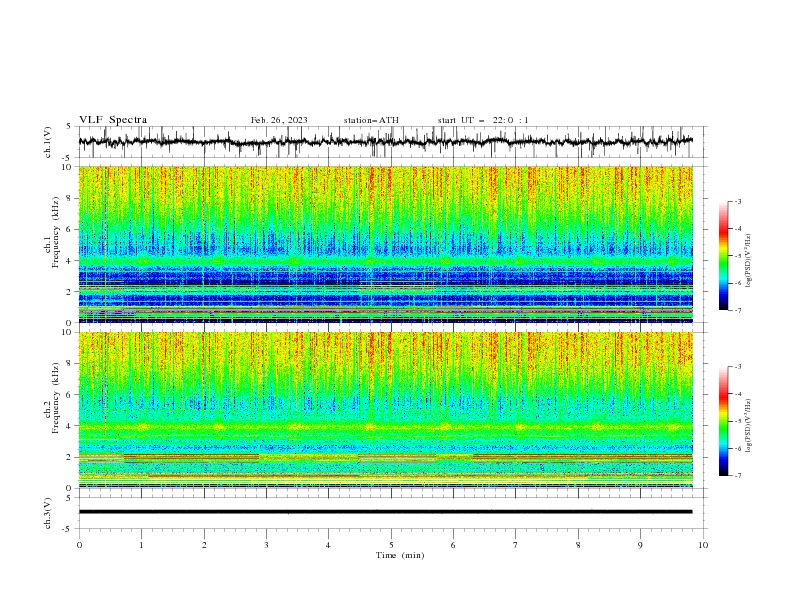792x612 pixels.
Task: Select the "start UT = 22:0 :1" text
Action: click(483, 120)
